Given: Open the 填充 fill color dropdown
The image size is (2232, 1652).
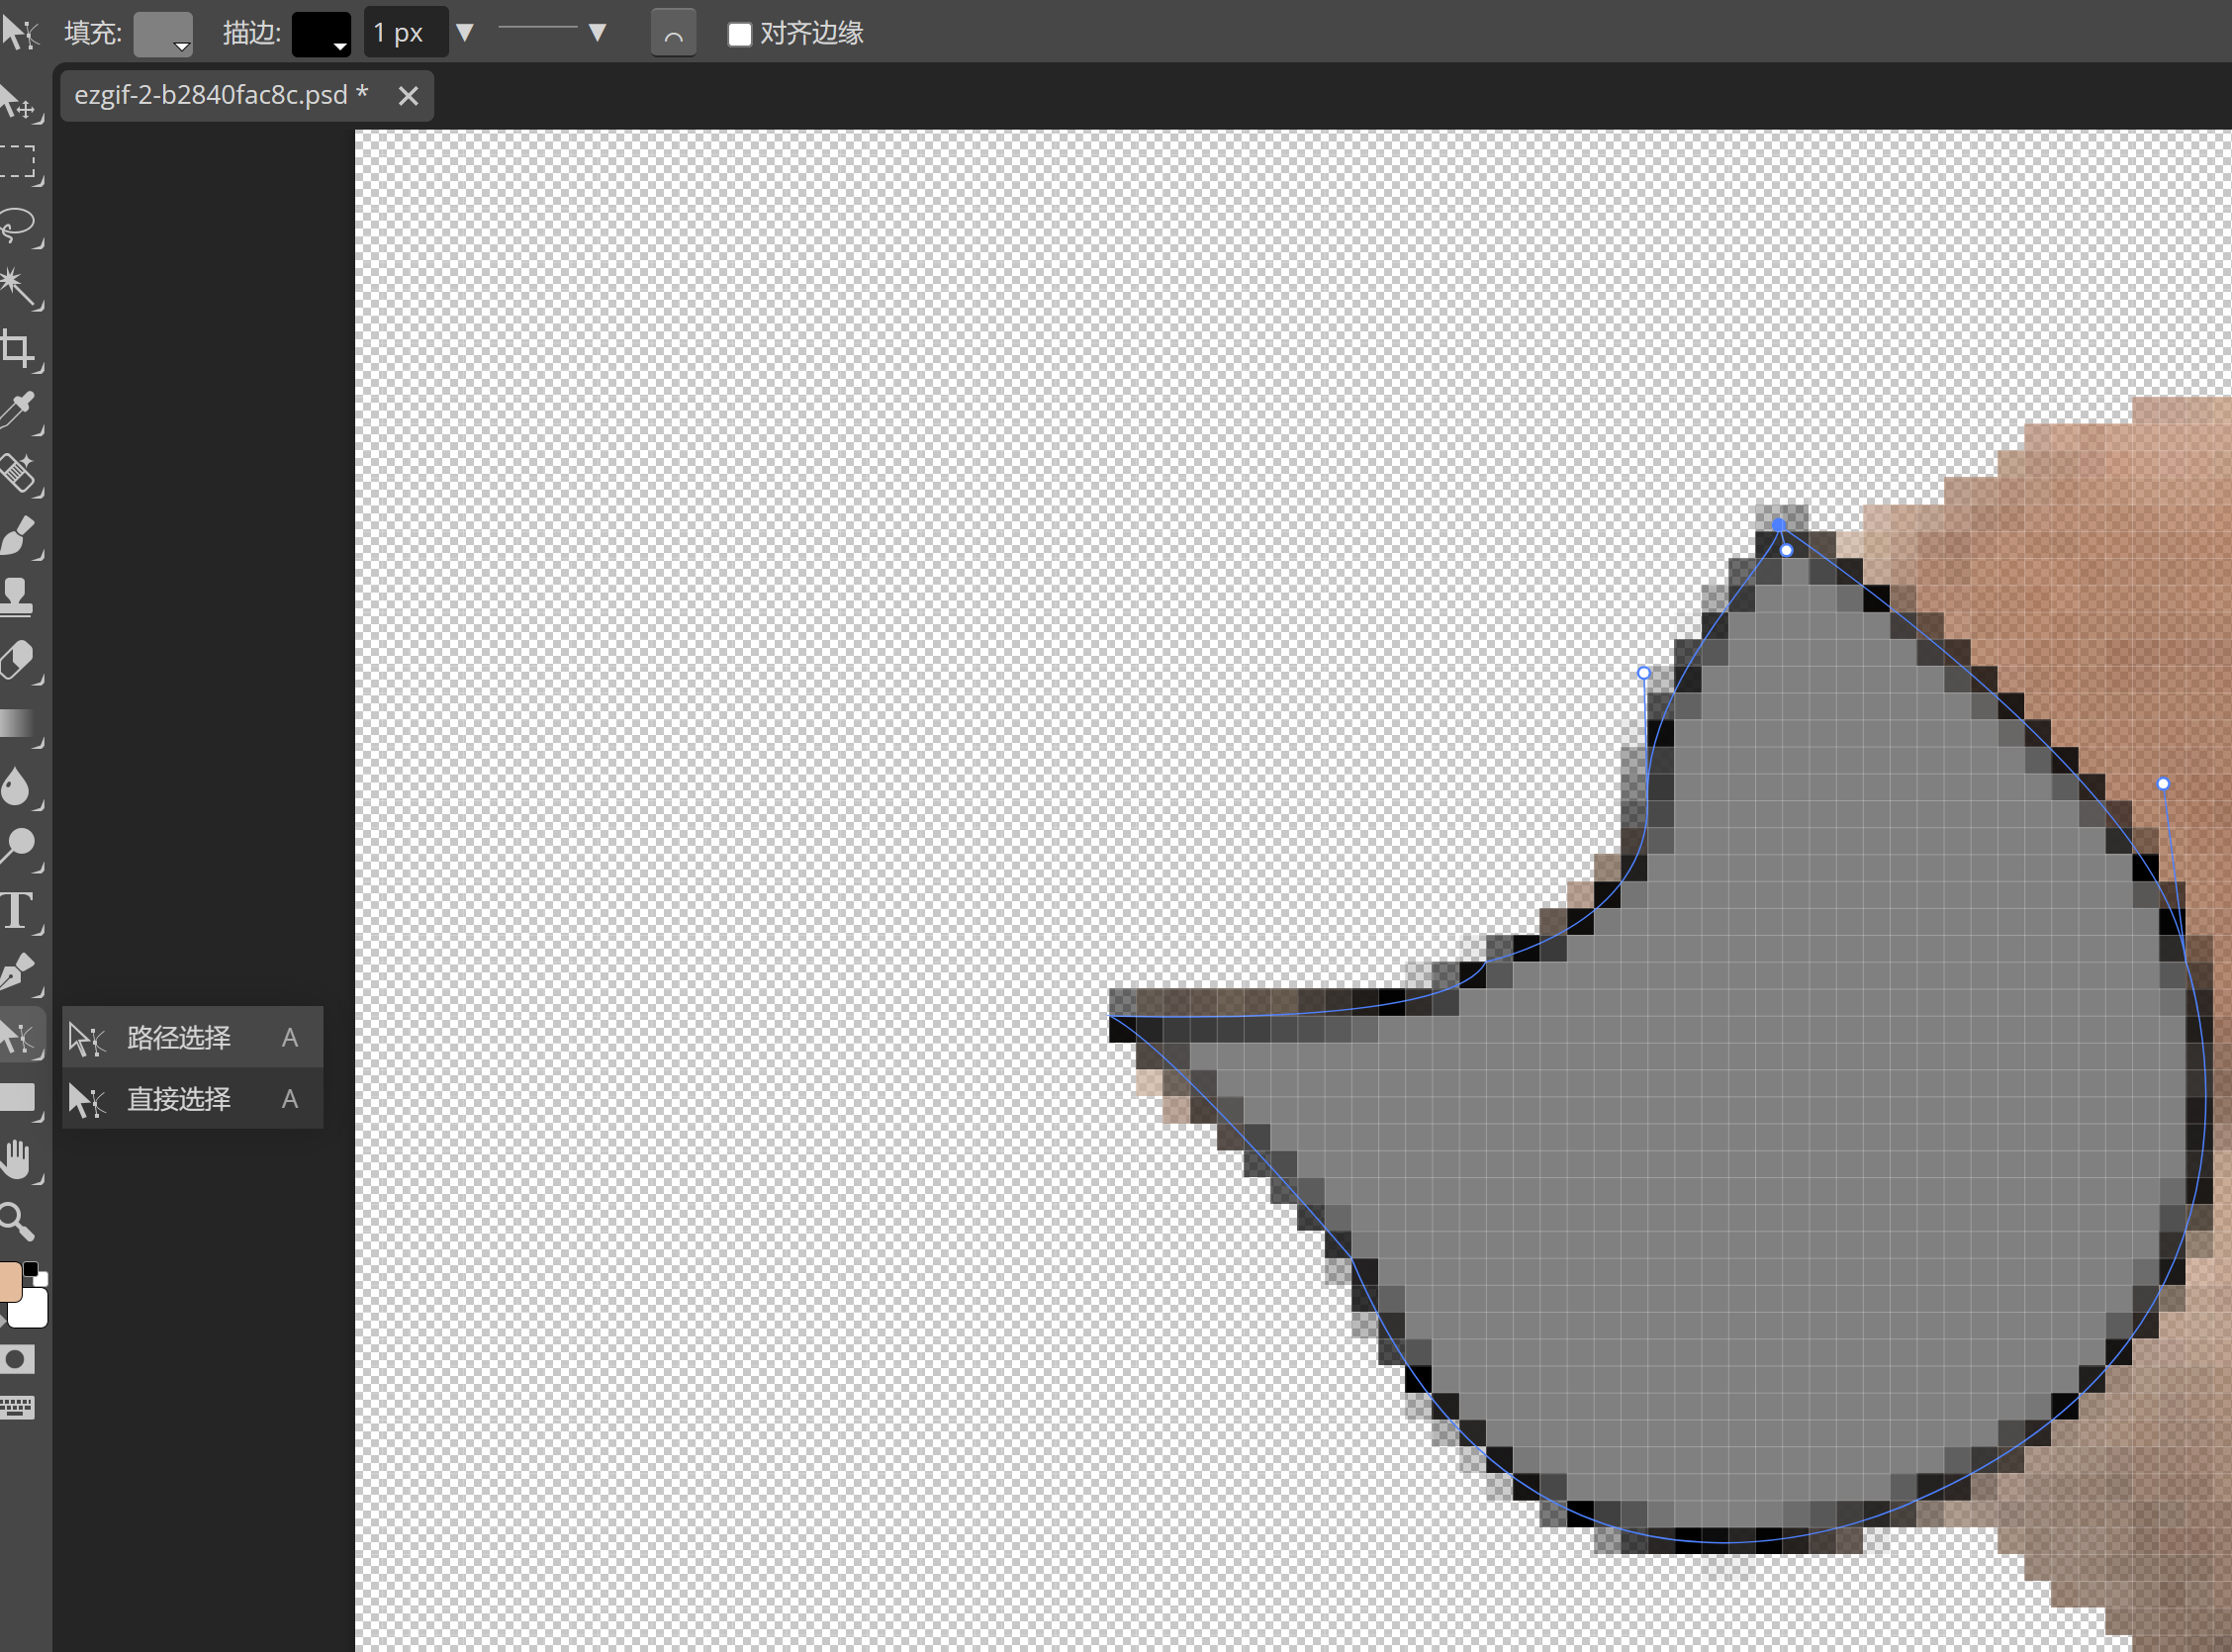Looking at the screenshot, I should click(x=163, y=33).
